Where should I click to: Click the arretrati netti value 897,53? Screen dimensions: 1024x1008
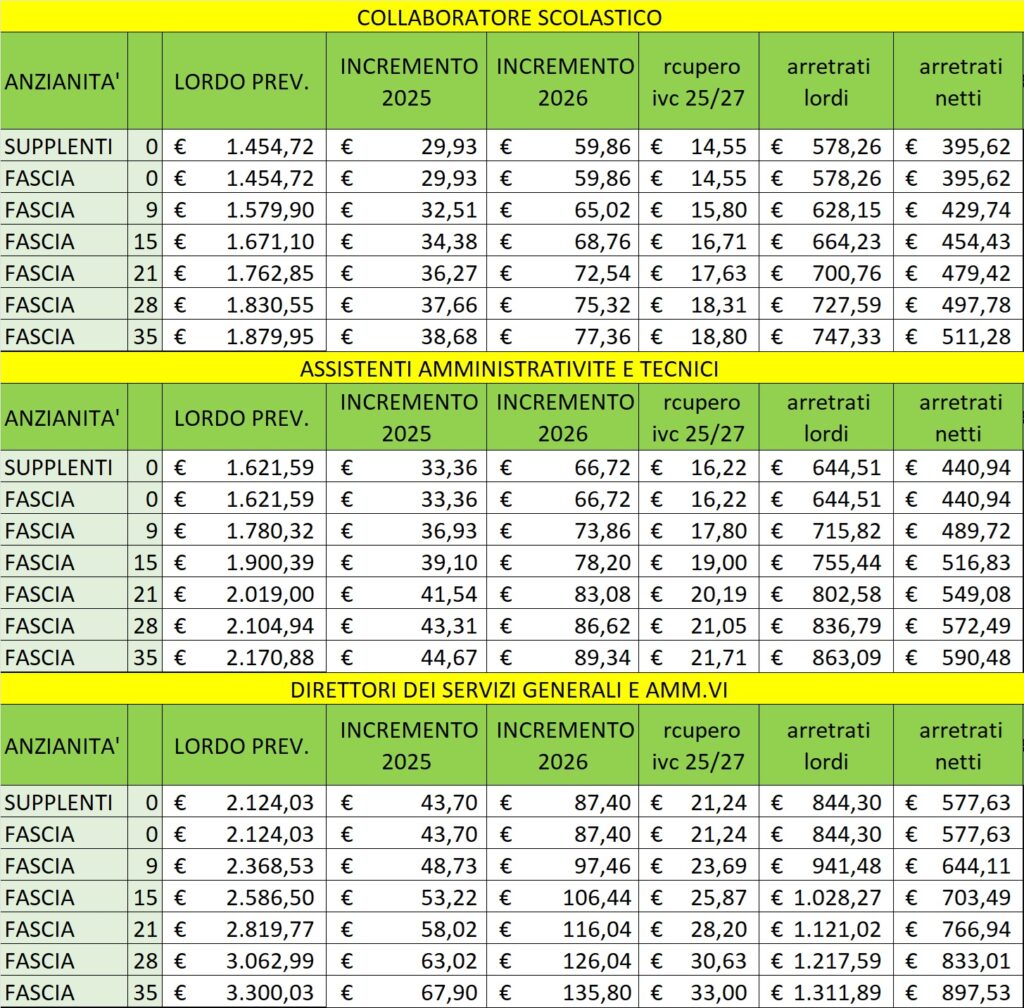(958, 993)
